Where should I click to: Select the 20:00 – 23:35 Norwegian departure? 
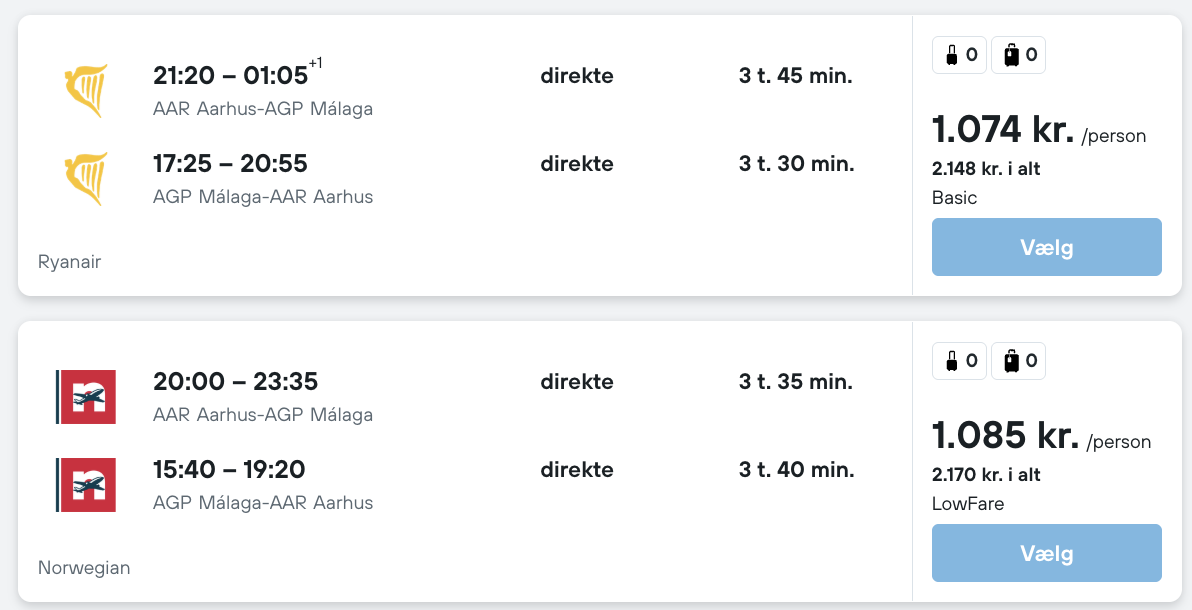[235, 382]
